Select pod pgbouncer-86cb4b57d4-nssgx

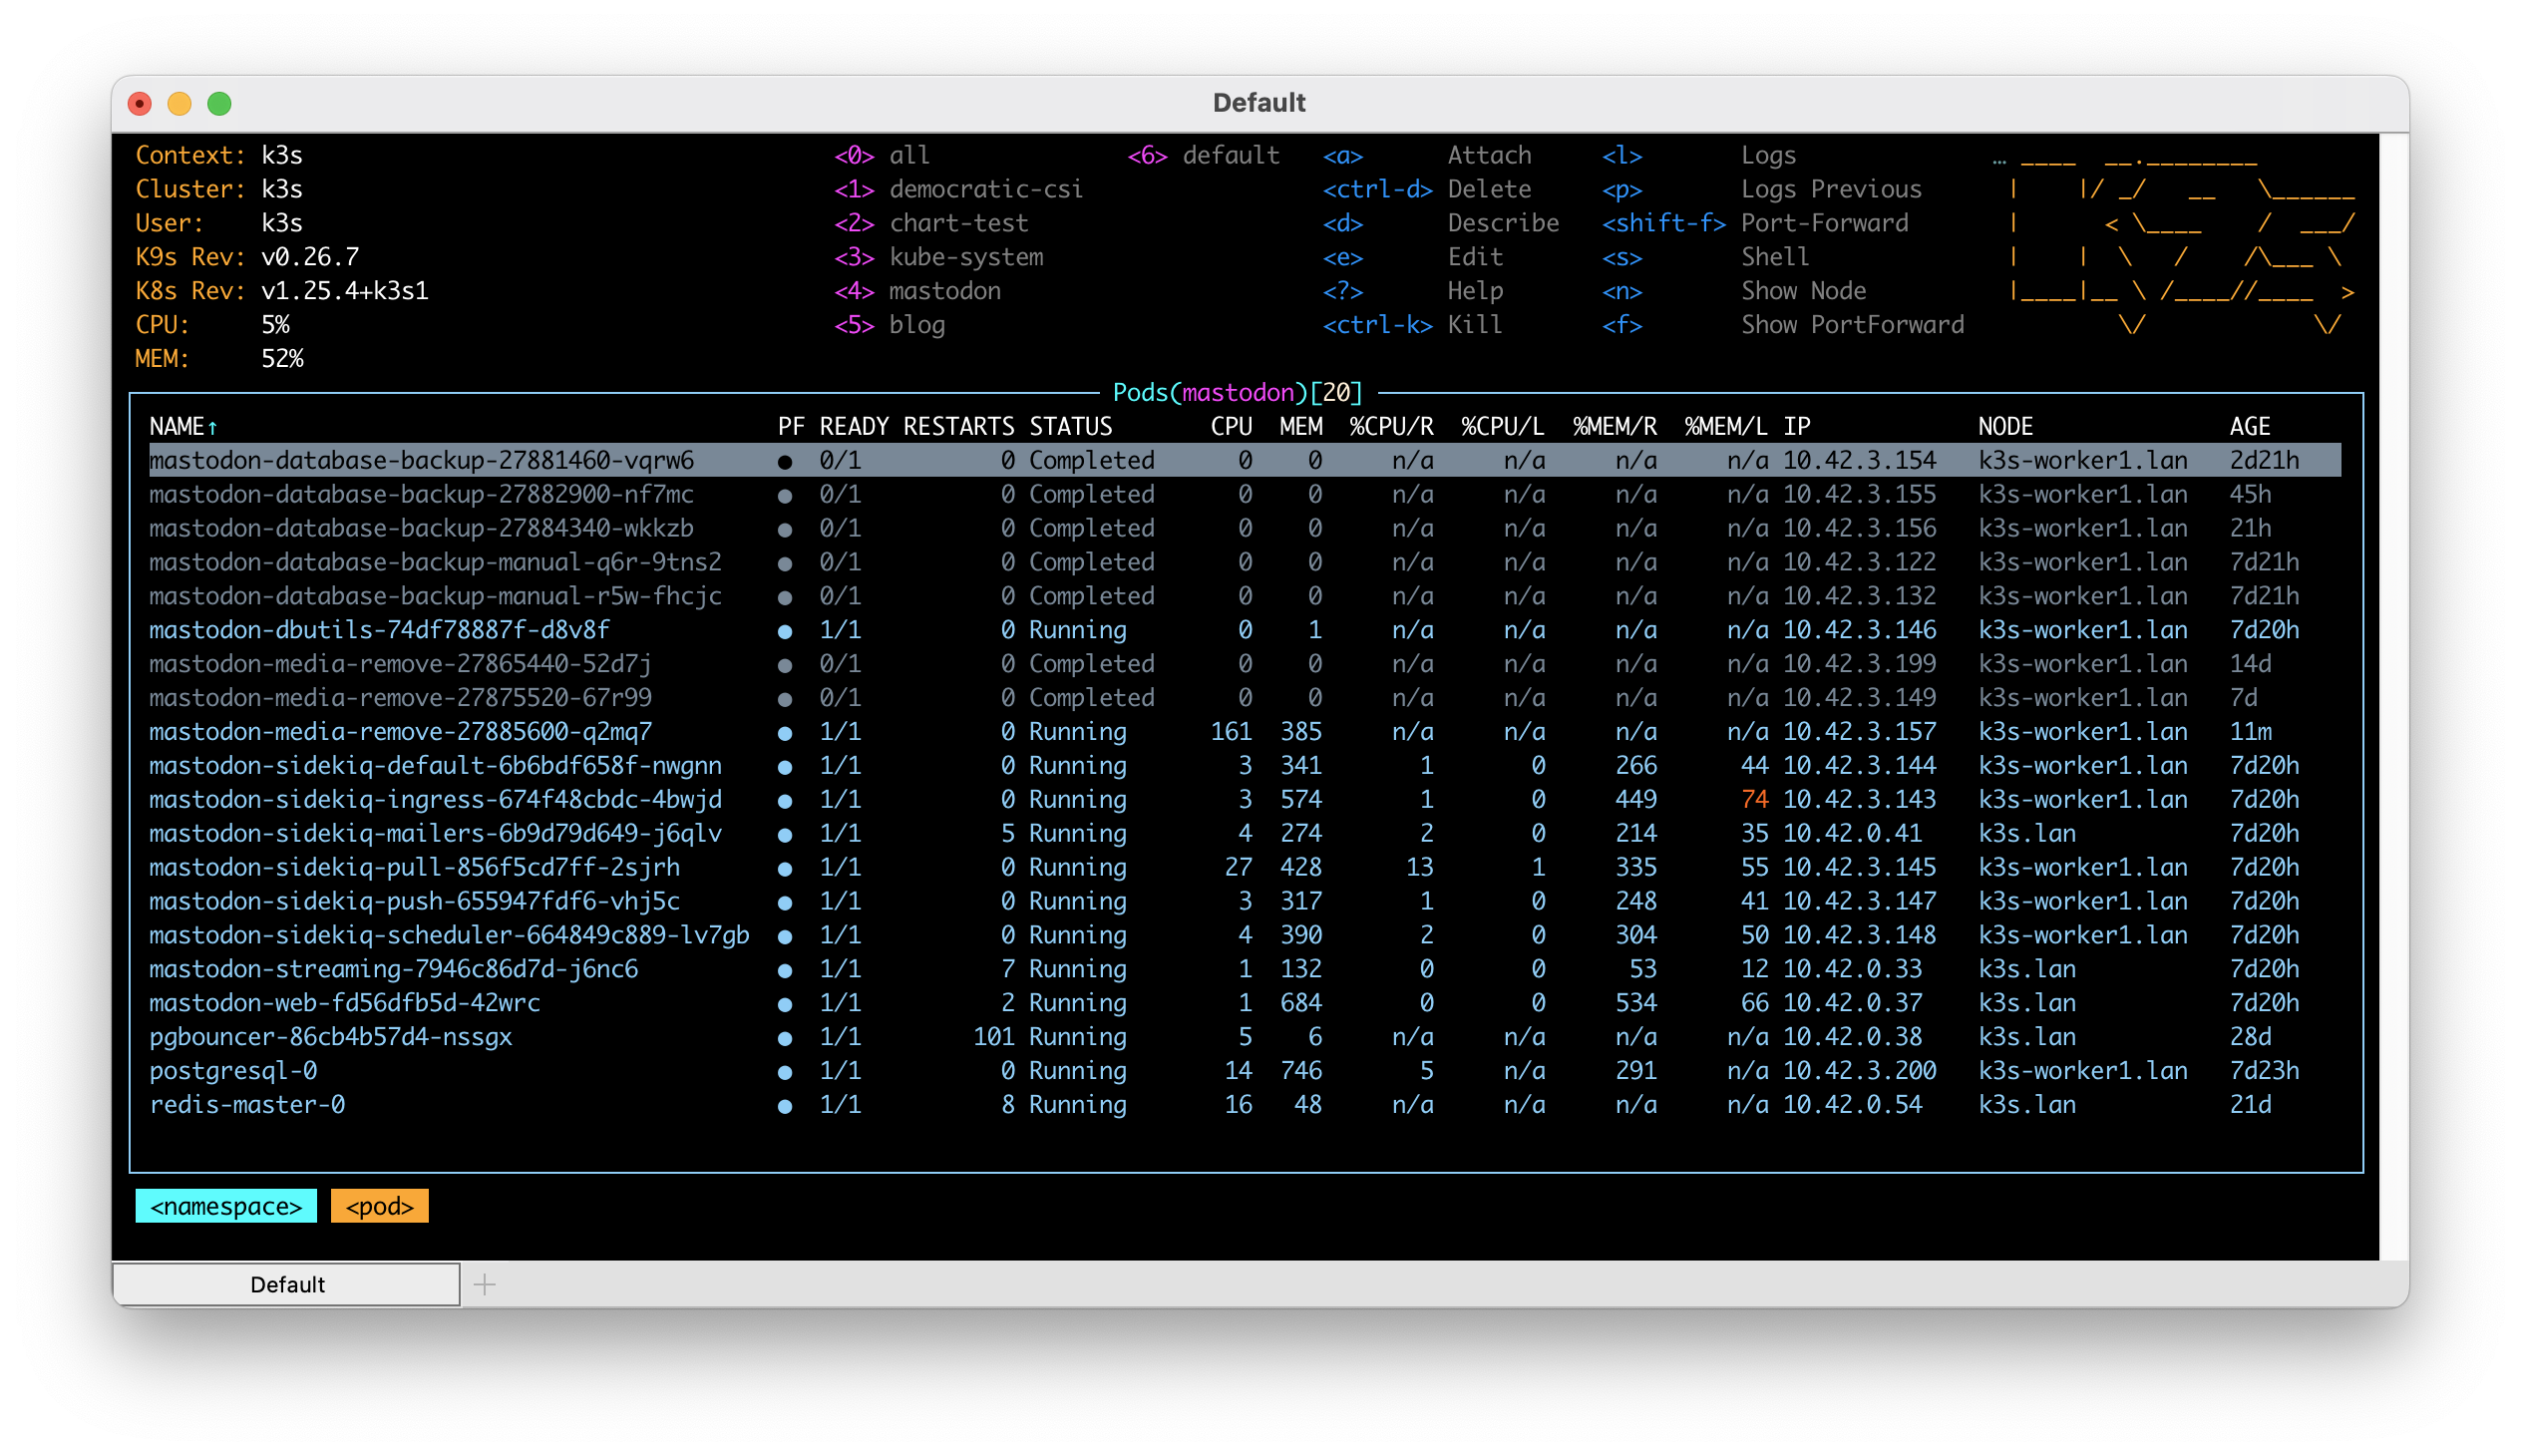pyautogui.click(x=1244, y=1037)
